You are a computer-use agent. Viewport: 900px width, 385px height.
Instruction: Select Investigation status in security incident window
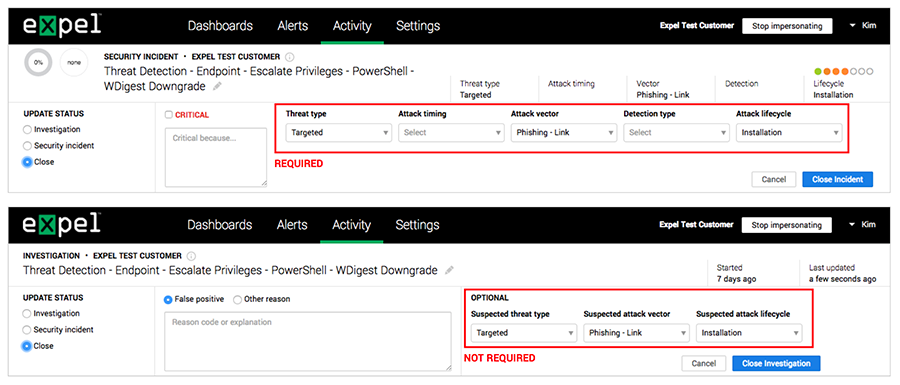click(x=27, y=130)
